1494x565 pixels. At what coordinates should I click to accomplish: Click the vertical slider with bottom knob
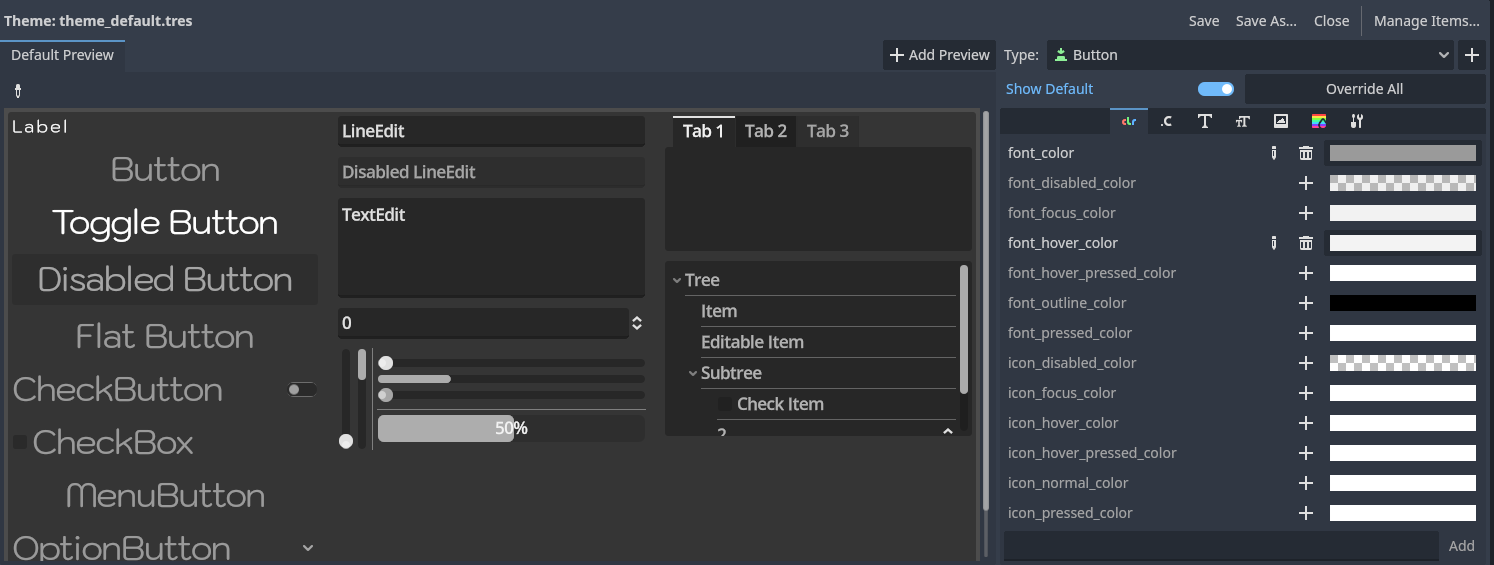click(346, 399)
